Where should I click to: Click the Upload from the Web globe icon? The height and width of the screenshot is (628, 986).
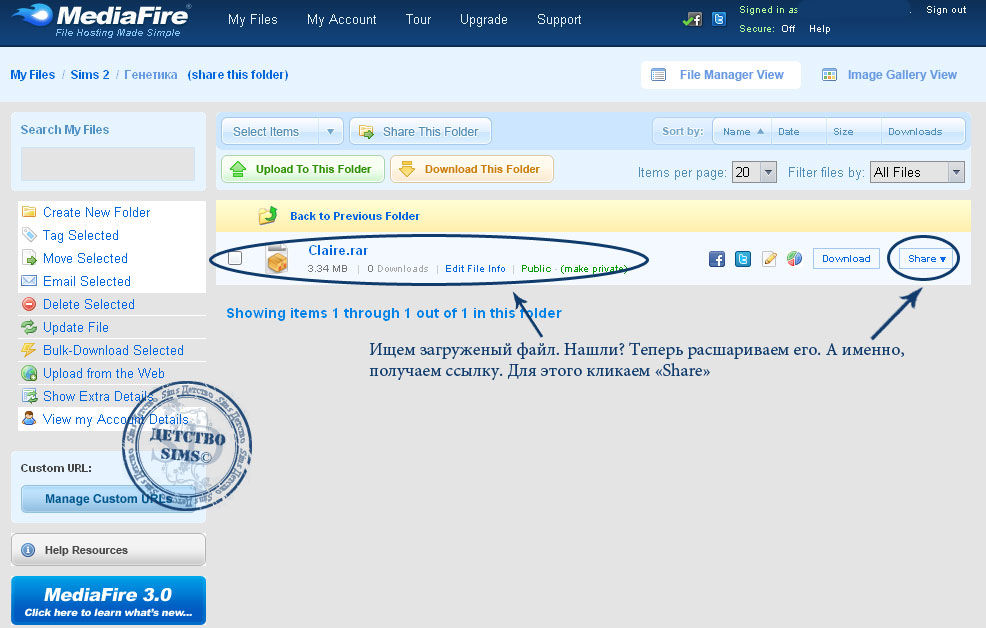pyautogui.click(x=29, y=373)
